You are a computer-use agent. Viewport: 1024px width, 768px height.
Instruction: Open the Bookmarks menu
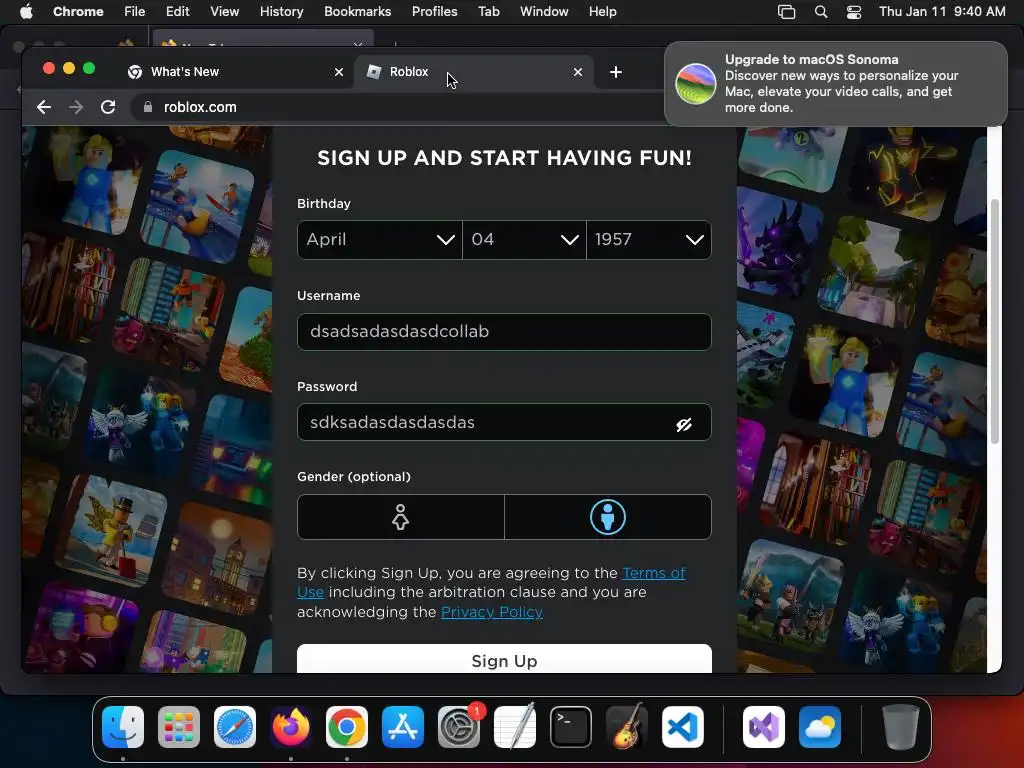[x=357, y=12]
